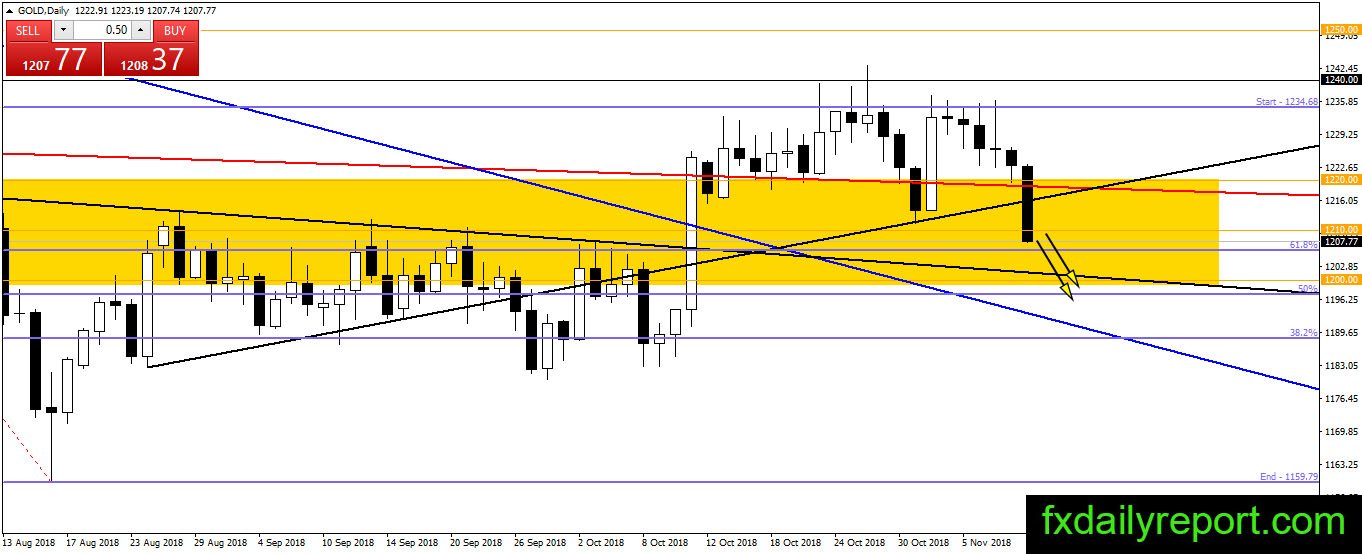
Task: Click the Fibonacci 38.2% level label
Action: click(x=1303, y=332)
